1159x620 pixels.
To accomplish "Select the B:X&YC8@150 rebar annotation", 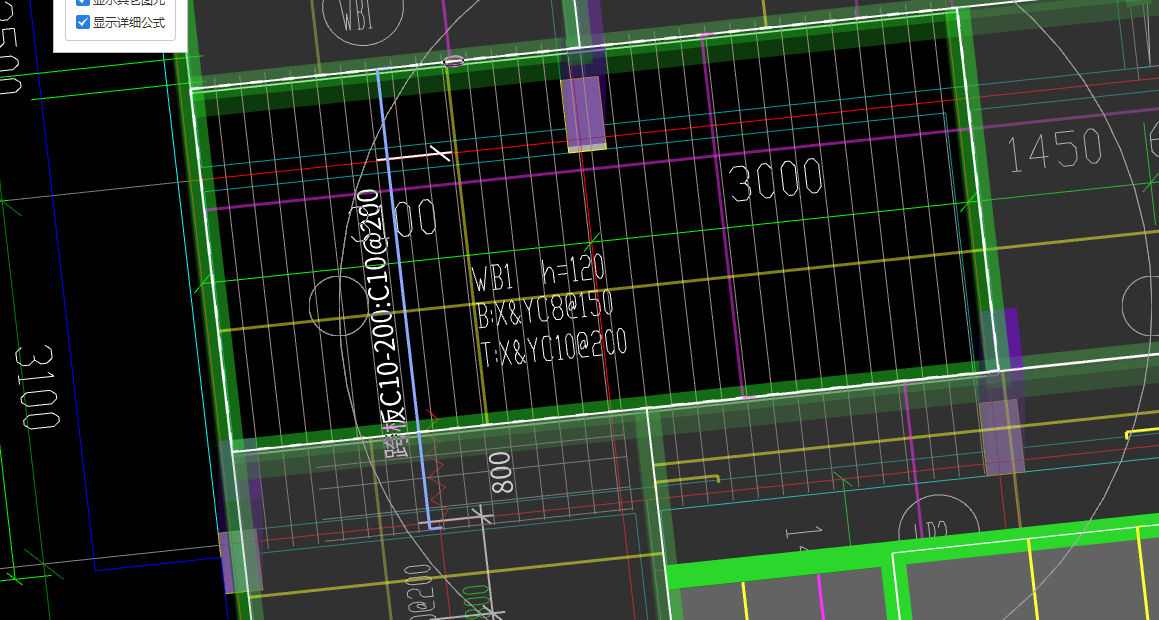I will [x=545, y=310].
